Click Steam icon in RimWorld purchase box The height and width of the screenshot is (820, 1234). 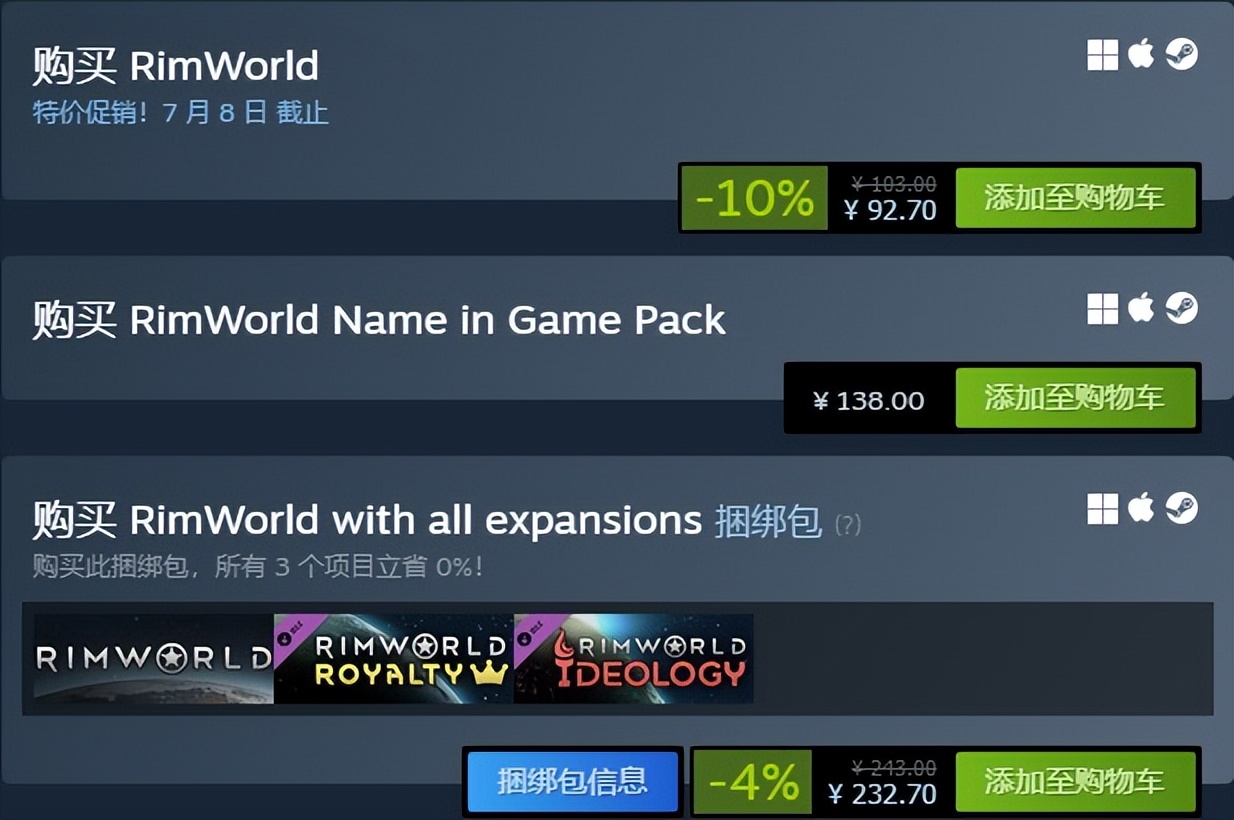click(1181, 54)
